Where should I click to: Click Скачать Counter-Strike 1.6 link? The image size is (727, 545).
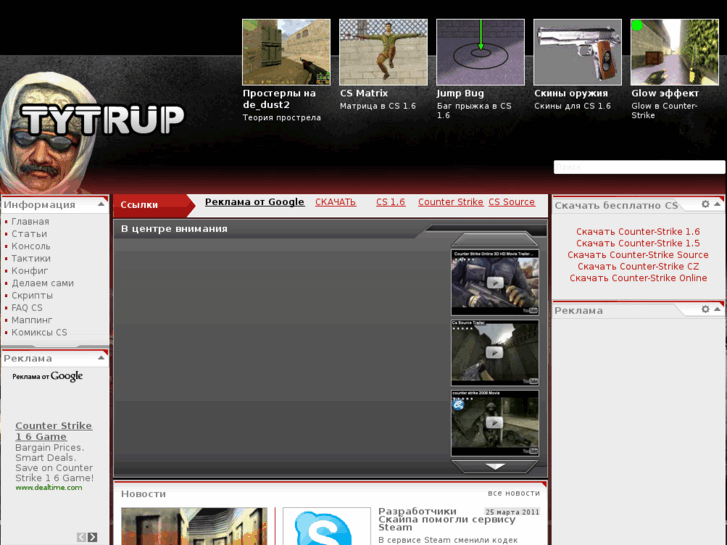pyautogui.click(x=638, y=231)
